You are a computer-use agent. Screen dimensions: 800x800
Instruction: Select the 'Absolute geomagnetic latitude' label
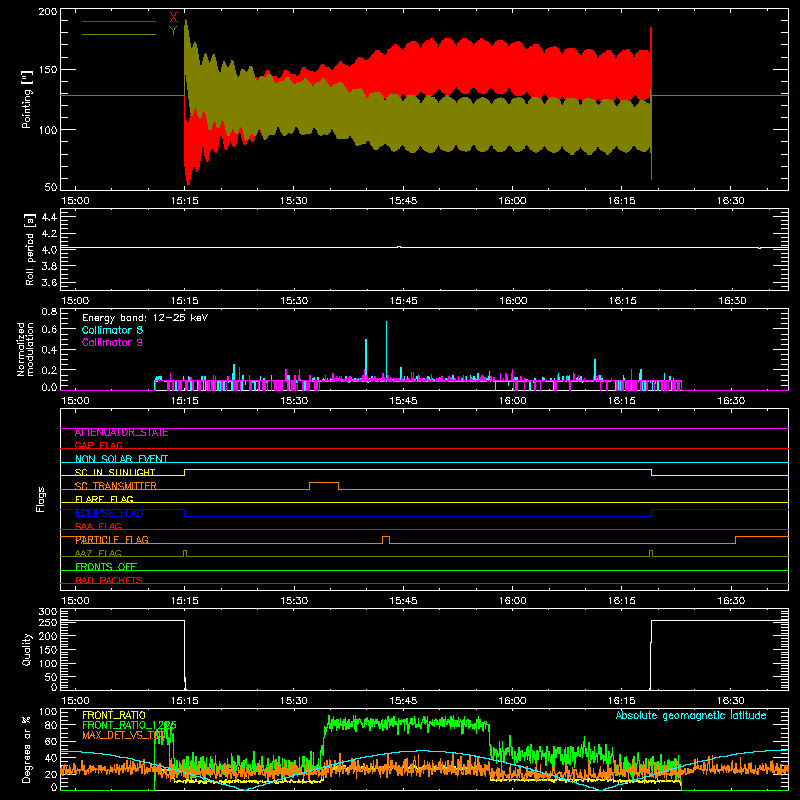tap(691, 715)
